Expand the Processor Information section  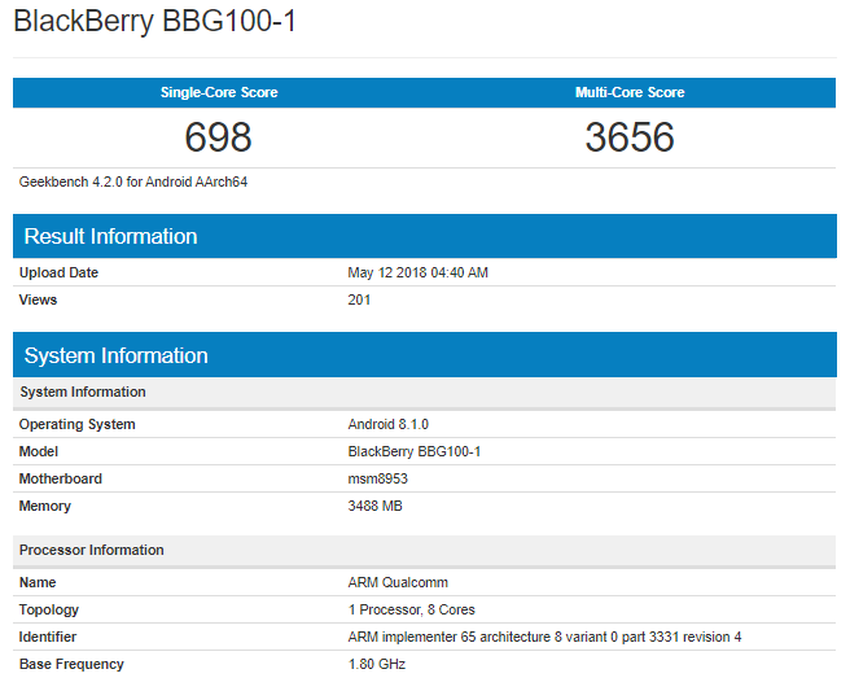click(x=94, y=550)
